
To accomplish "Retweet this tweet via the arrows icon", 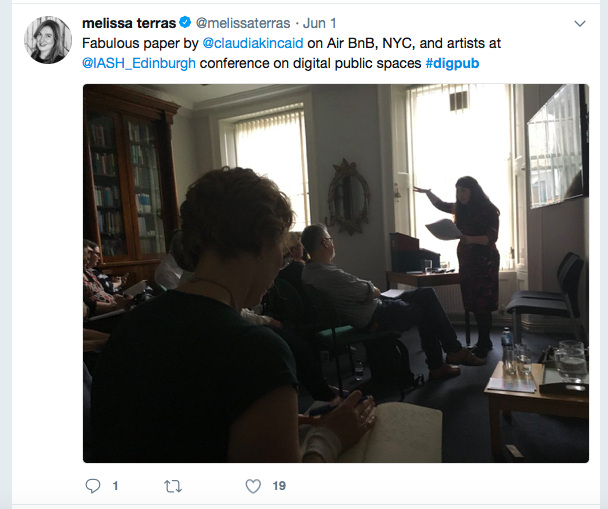I will tap(173, 486).
